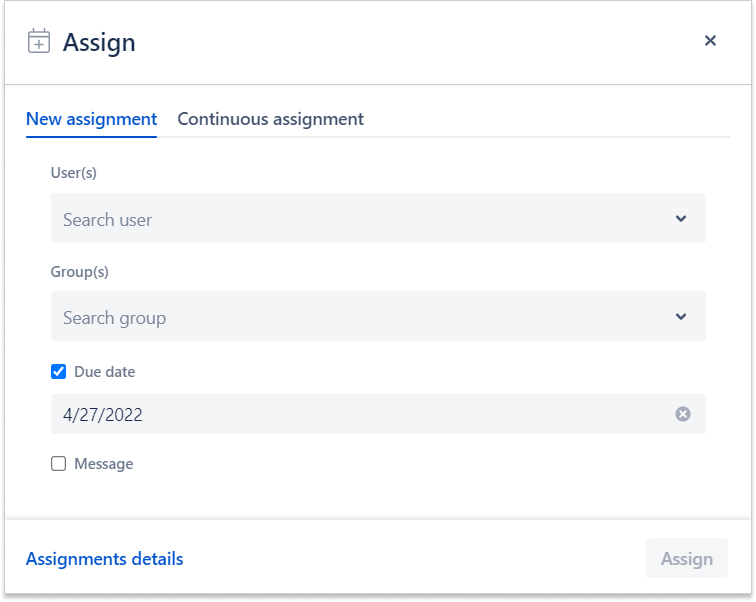Open the Assignments details link
This screenshot has width=756, height=602.
105,559
